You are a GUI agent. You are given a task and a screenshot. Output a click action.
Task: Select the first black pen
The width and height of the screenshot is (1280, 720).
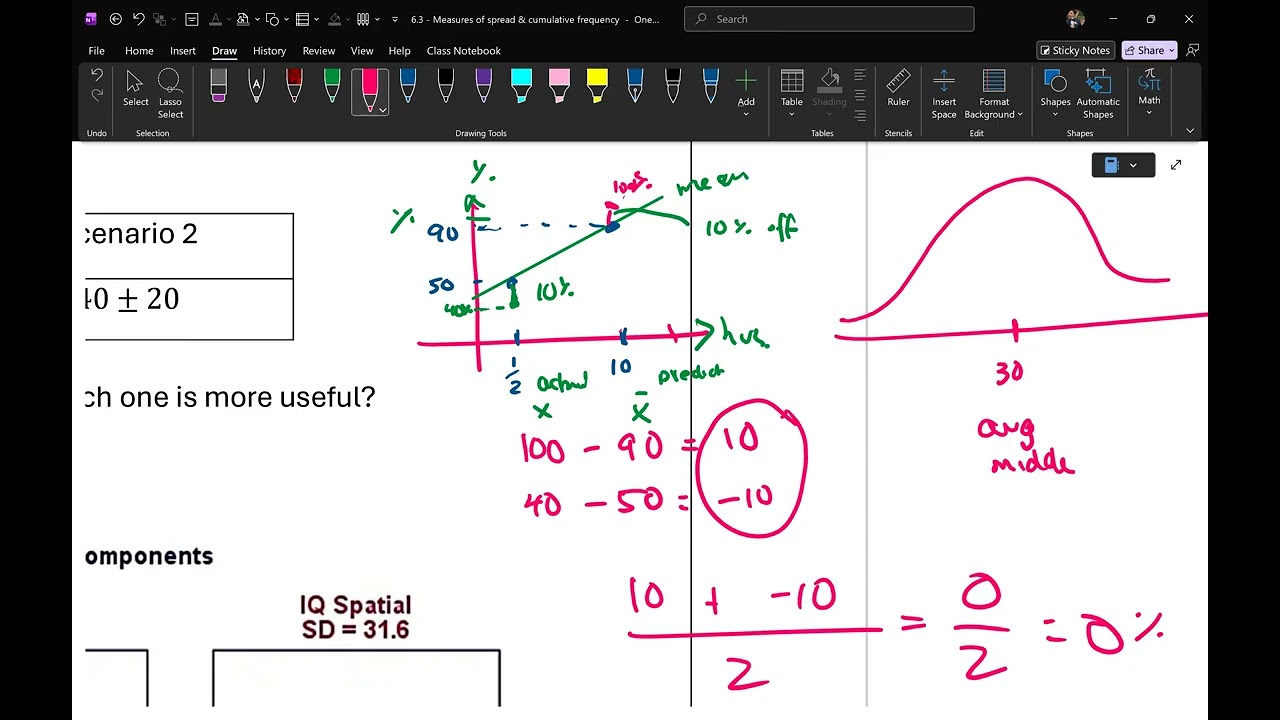446,86
